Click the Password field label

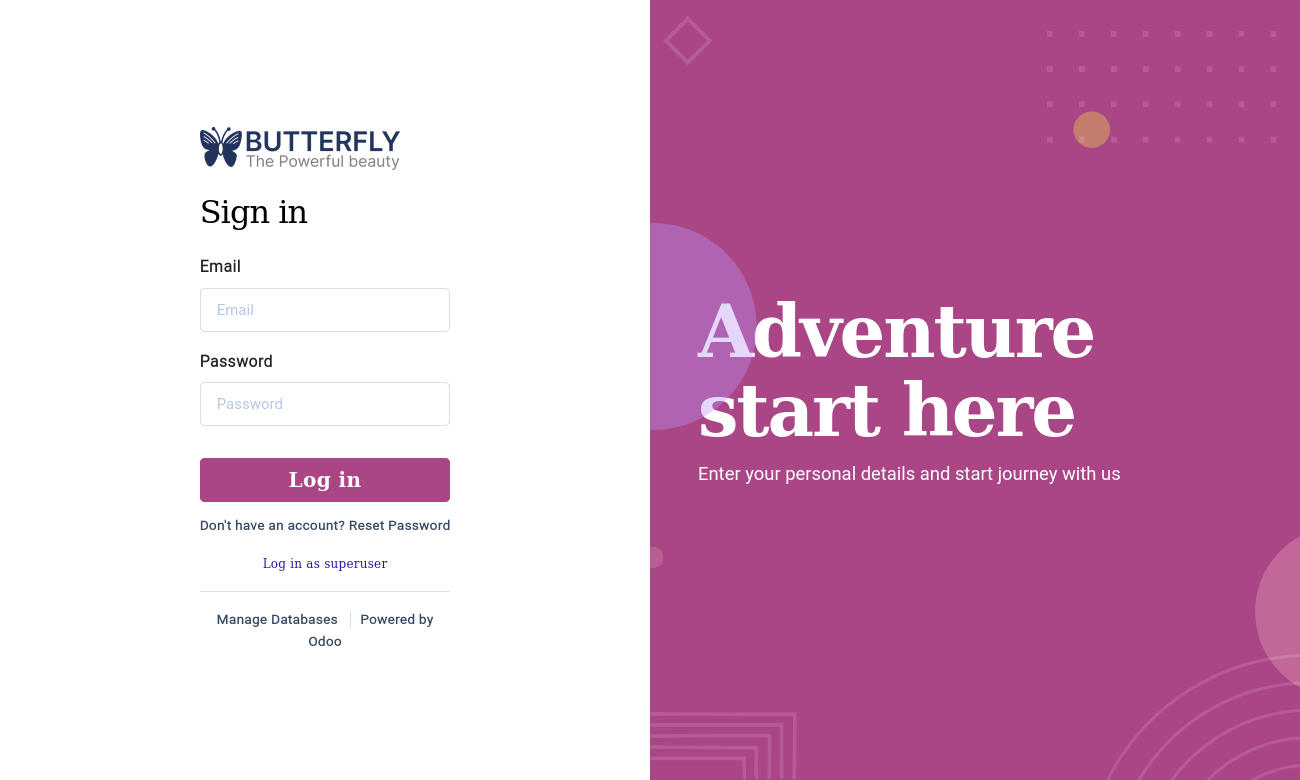[x=236, y=361]
